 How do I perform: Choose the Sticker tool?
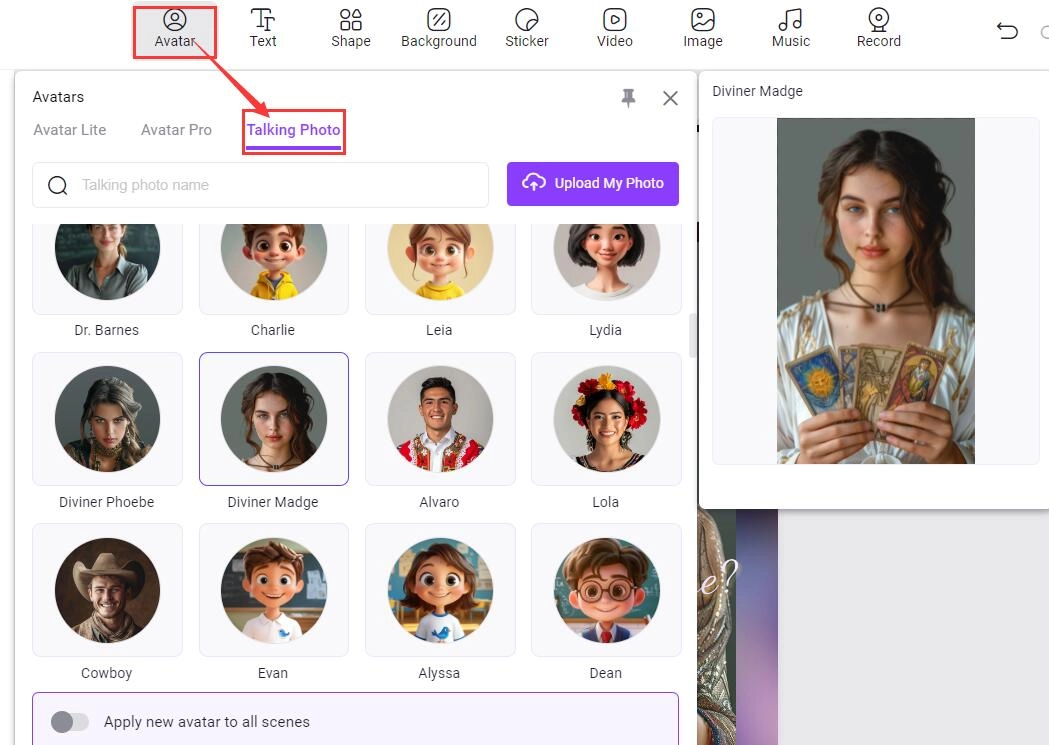tap(527, 28)
